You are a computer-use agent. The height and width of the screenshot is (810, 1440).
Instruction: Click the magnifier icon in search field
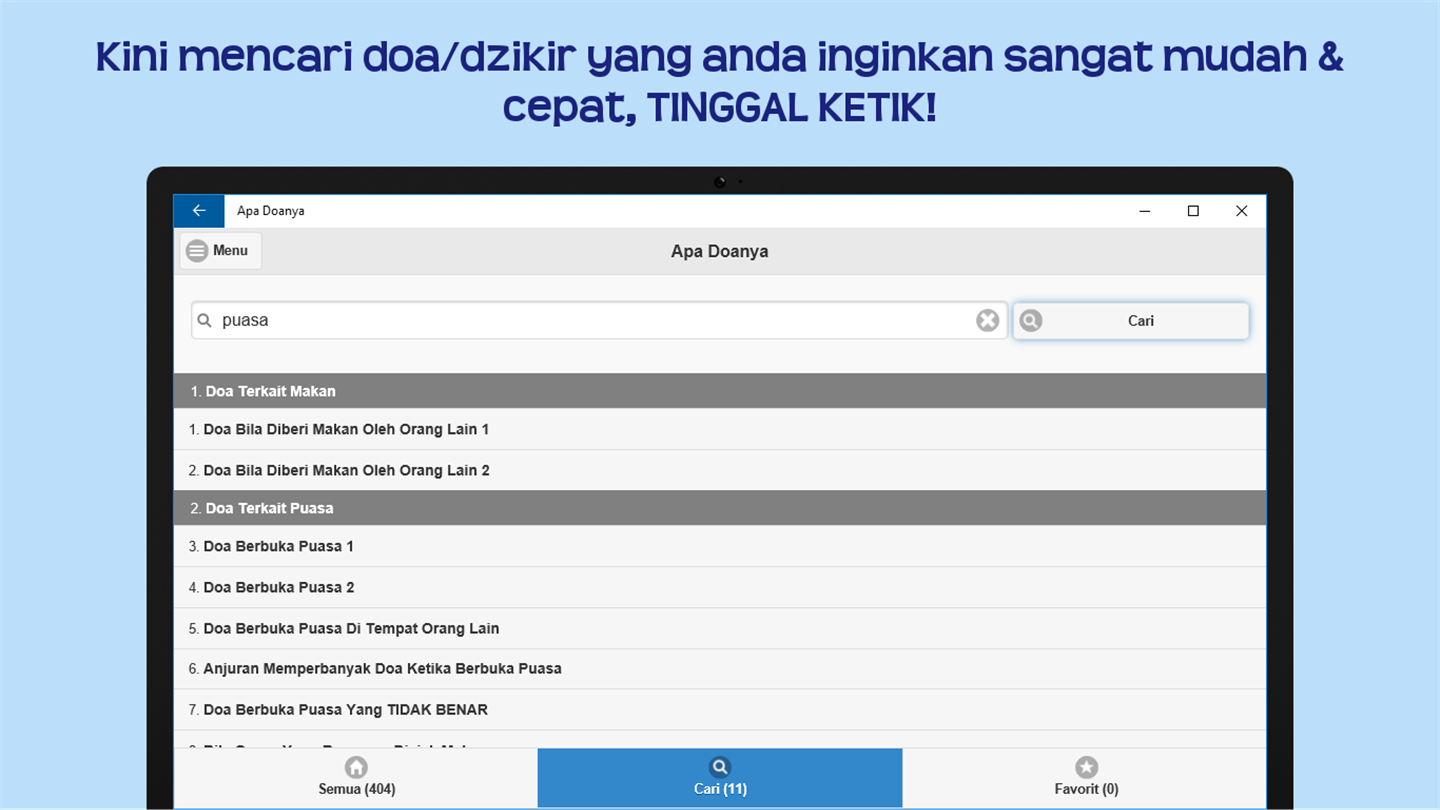click(x=205, y=321)
